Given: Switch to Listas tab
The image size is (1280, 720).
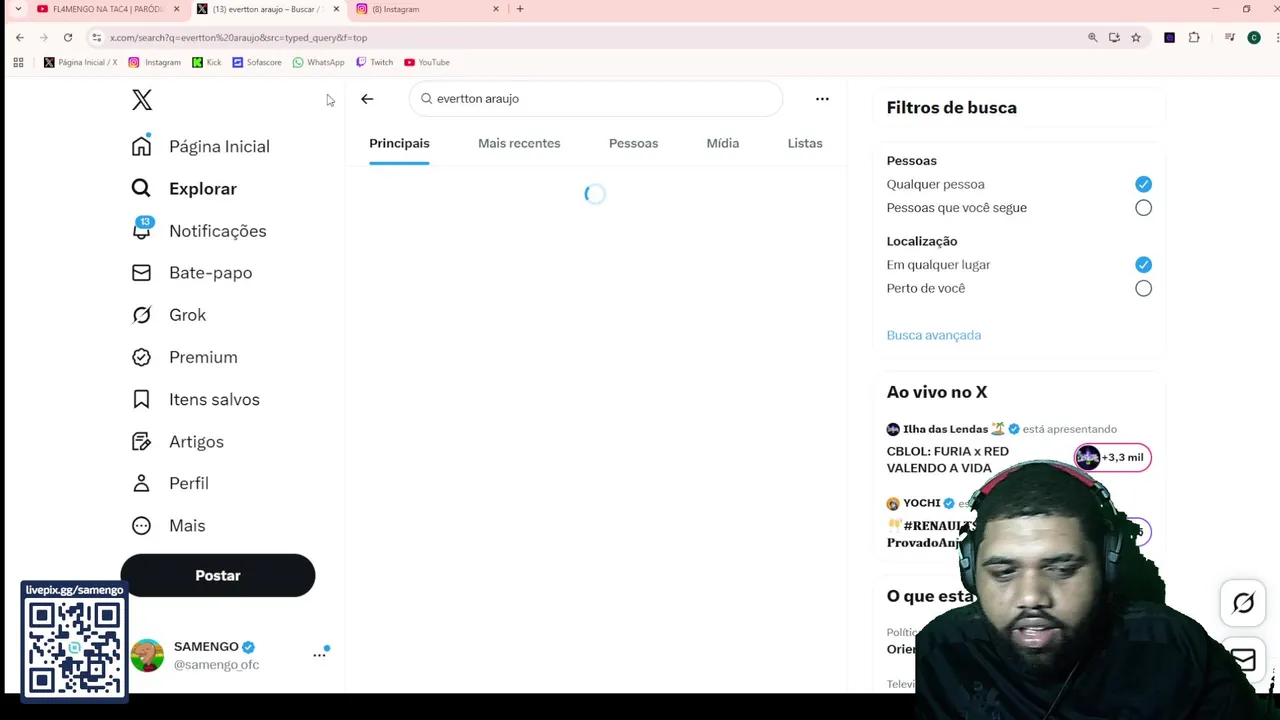Looking at the screenshot, I should (804, 143).
